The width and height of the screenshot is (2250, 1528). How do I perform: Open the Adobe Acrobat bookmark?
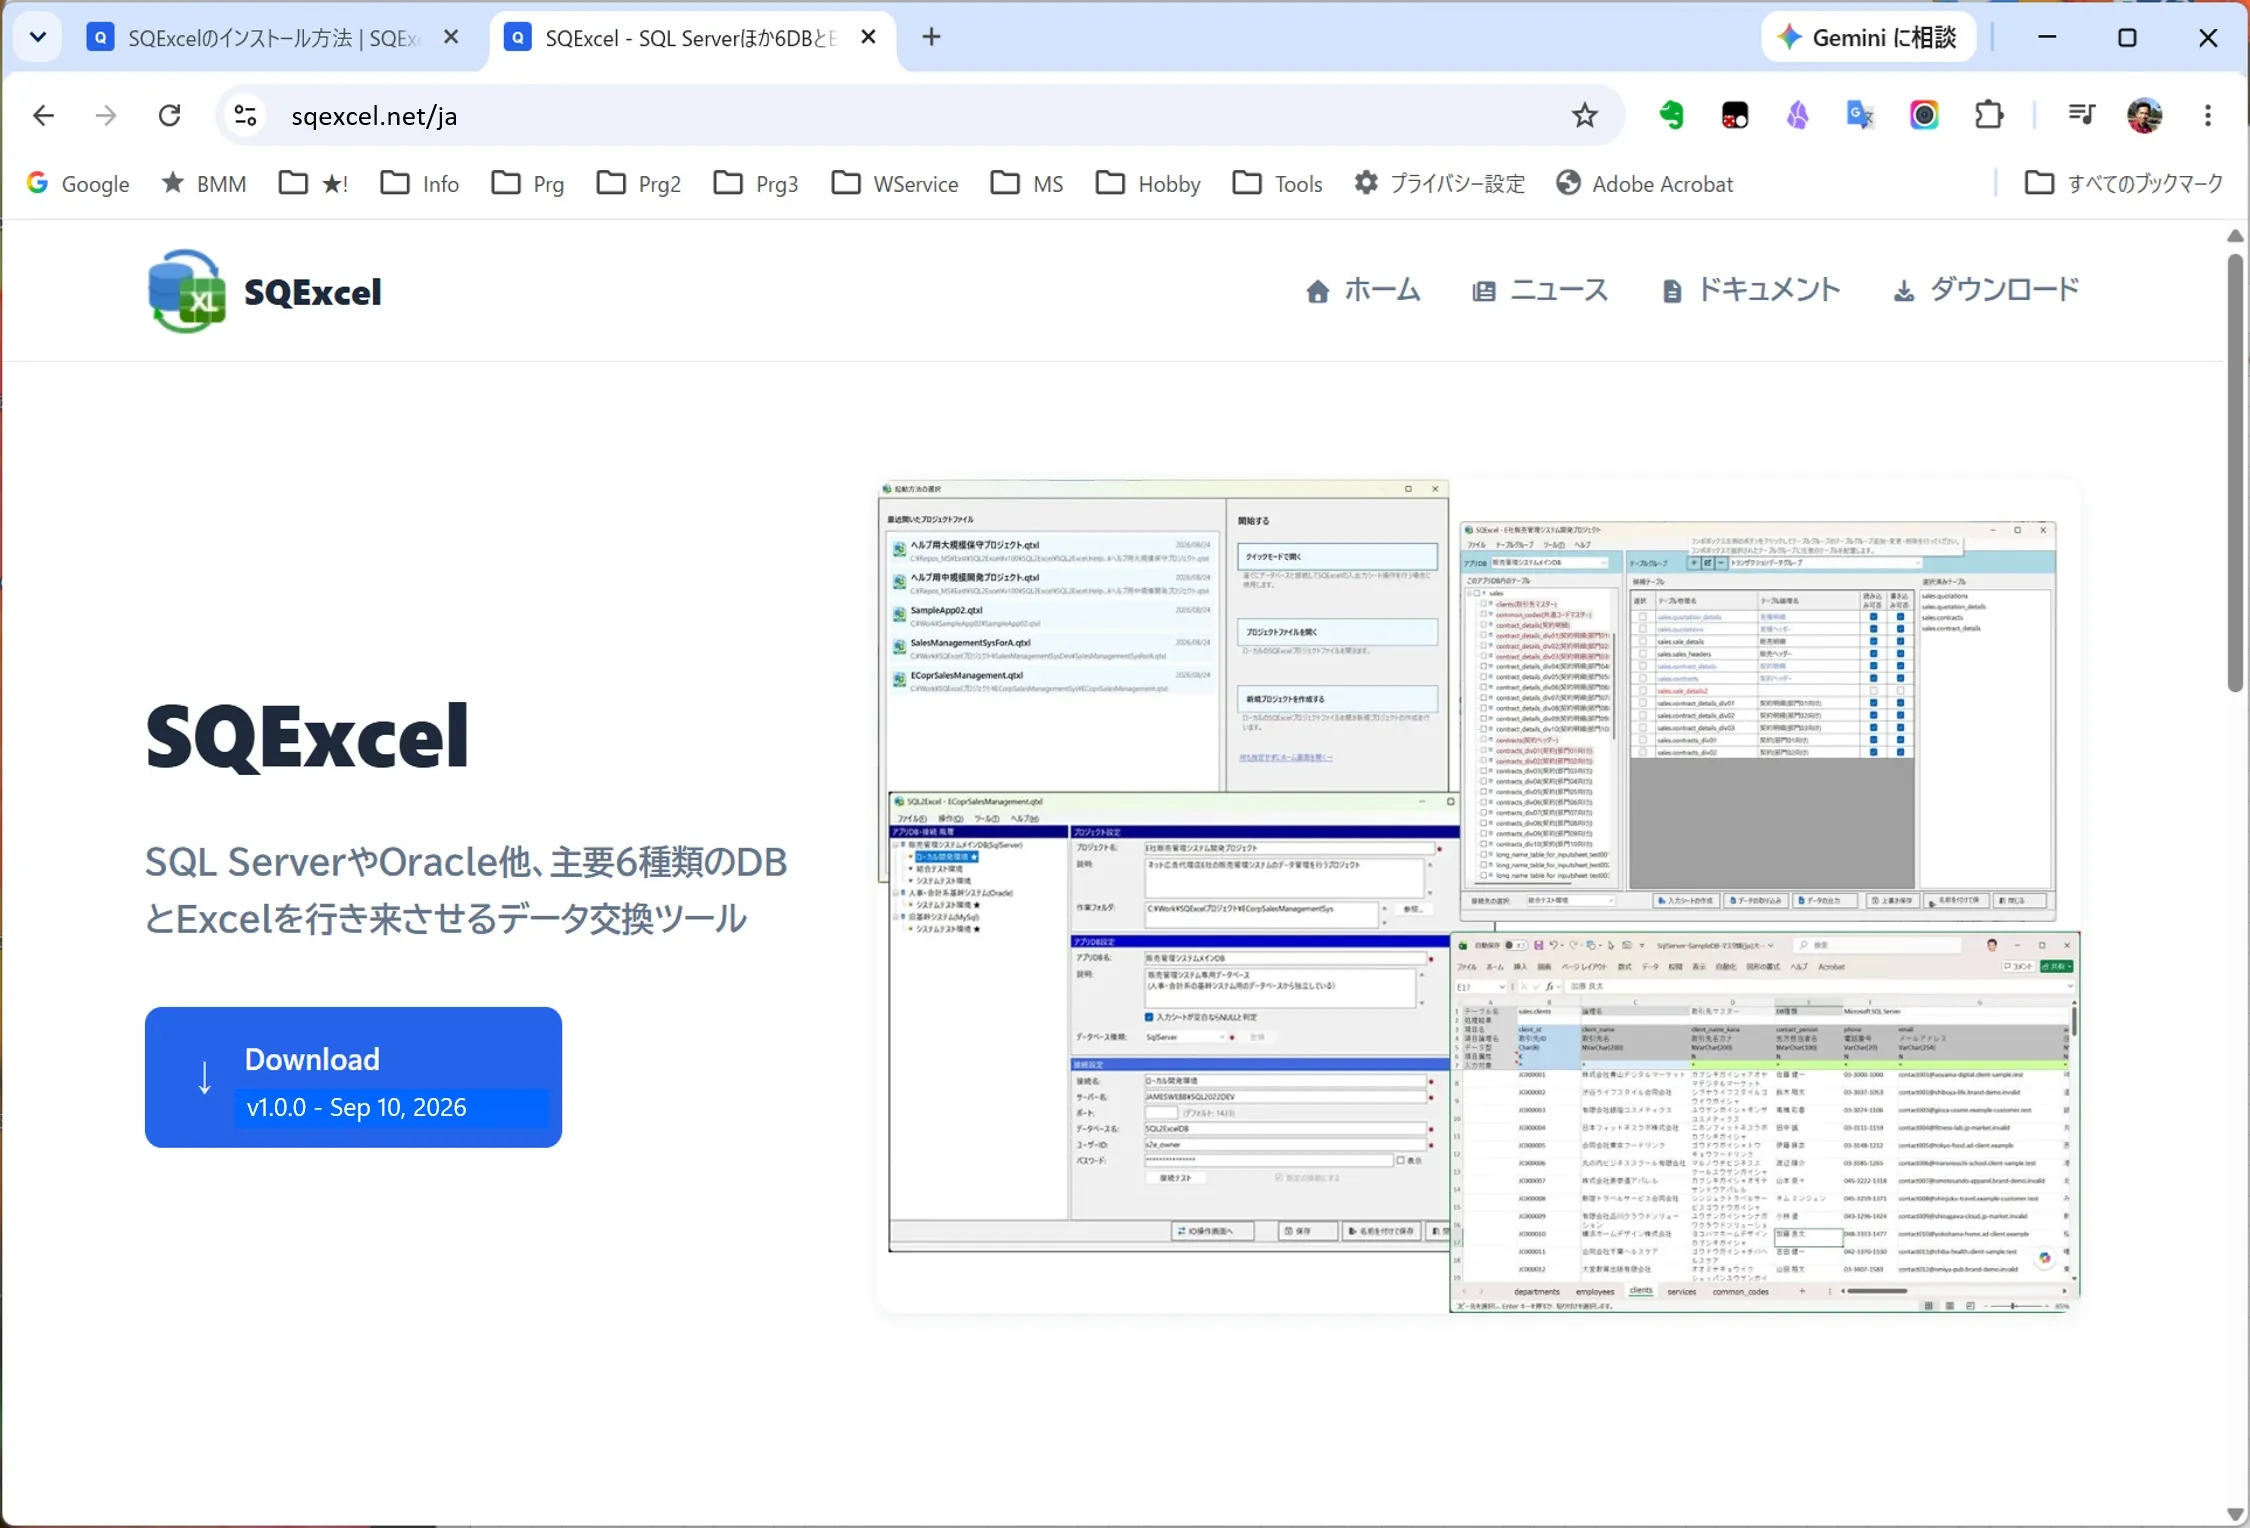pyautogui.click(x=1644, y=184)
